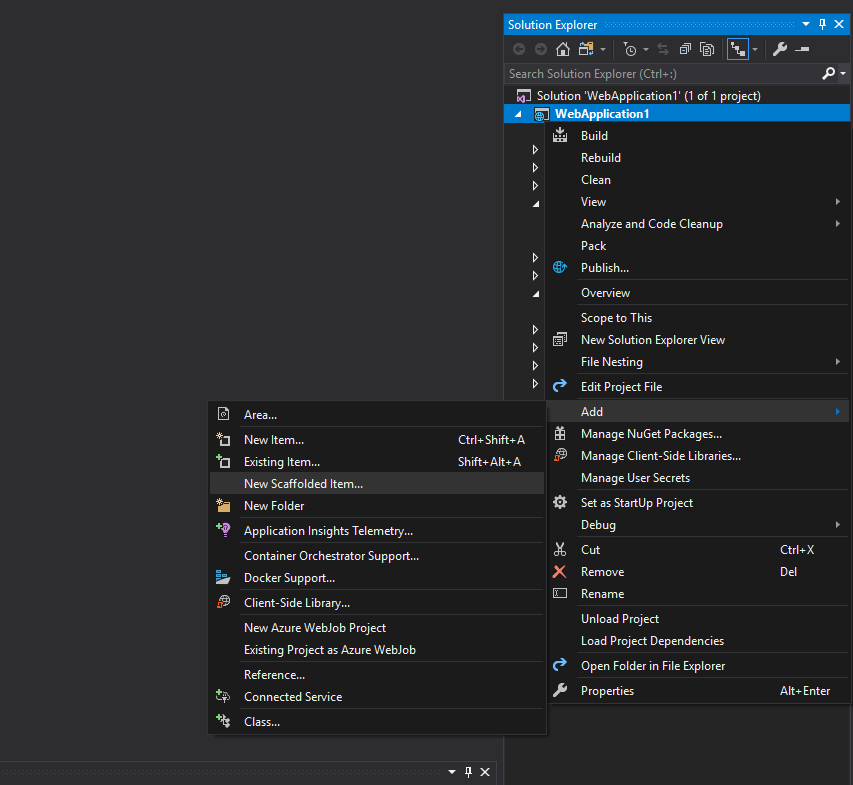Click Open Folder in File Explorer icon

pyautogui.click(x=560, y=665)
